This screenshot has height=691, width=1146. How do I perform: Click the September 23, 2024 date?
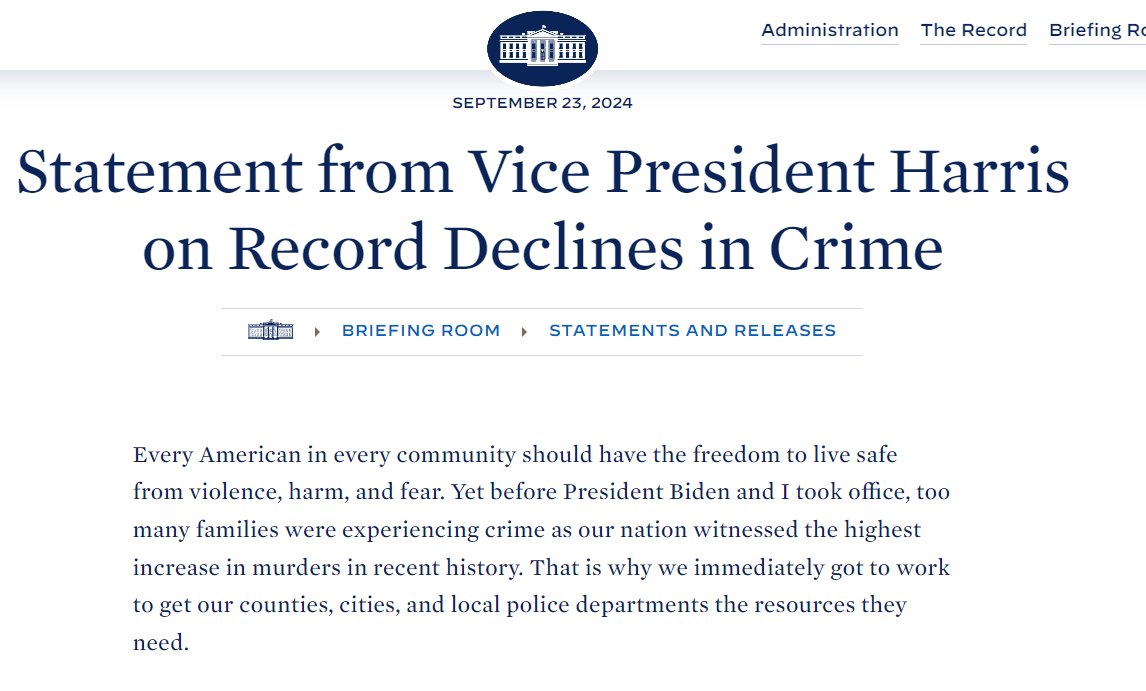coord(542,103)
